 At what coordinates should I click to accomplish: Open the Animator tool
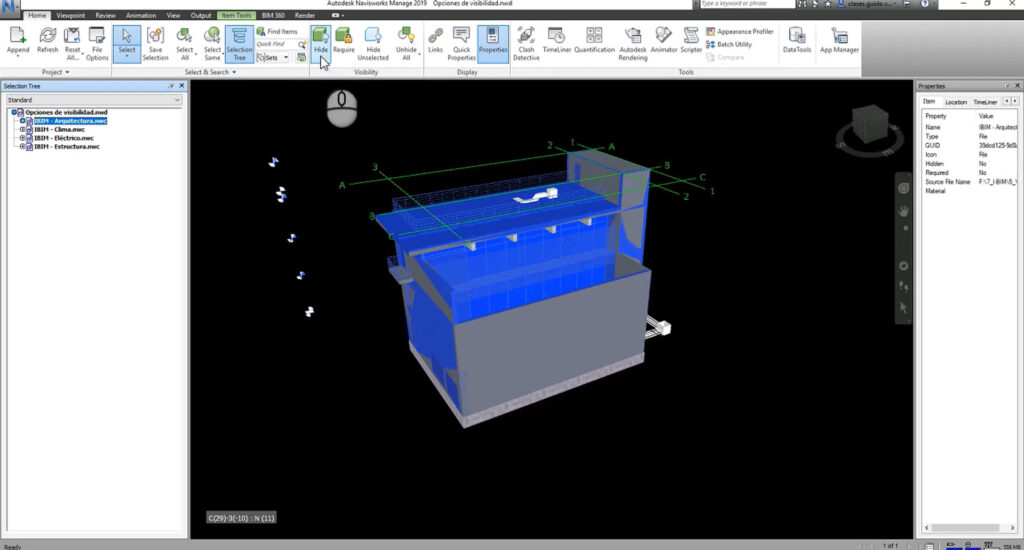pyautogui.click(x=664, y=41)
